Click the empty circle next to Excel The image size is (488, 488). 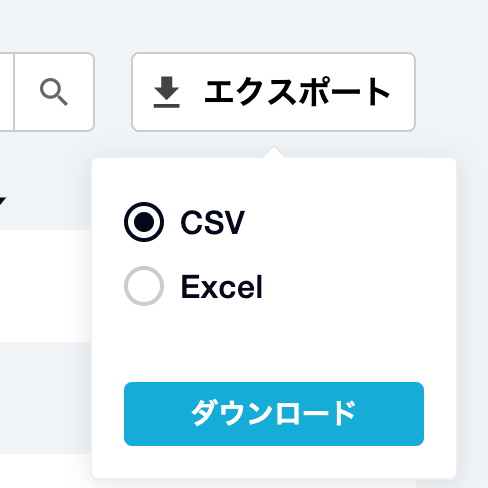click(144, 286)
